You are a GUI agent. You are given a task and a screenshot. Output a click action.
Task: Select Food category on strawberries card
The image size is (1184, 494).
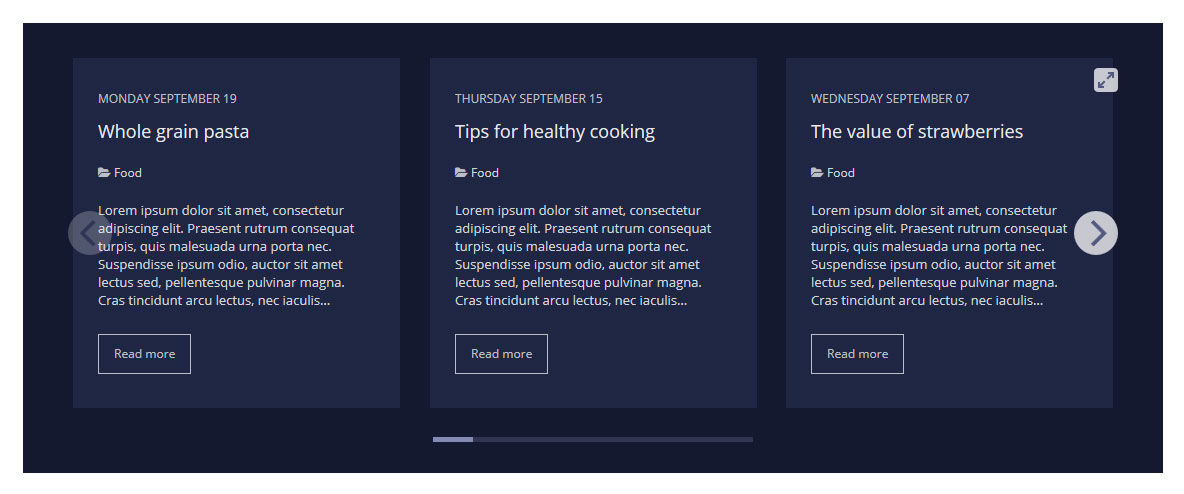coord(841,173)
